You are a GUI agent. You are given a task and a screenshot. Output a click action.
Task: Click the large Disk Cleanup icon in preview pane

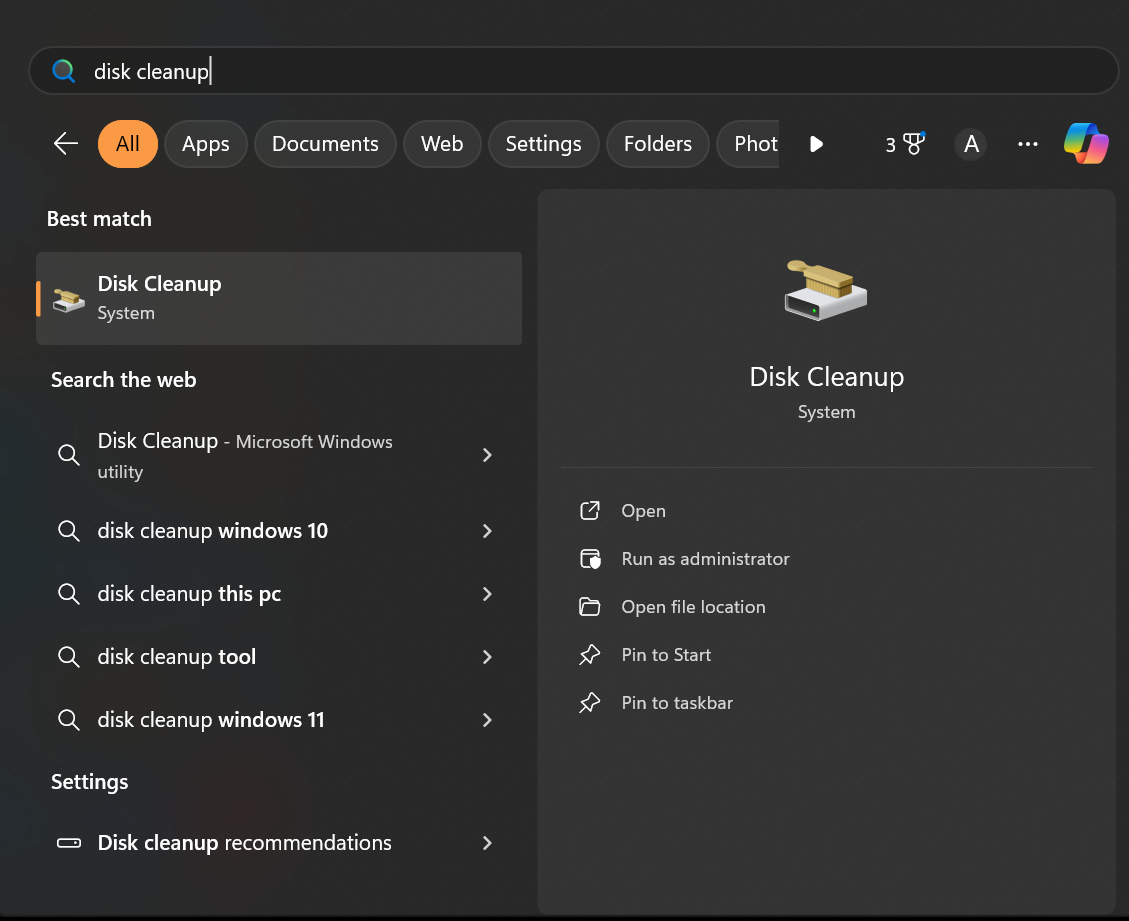[826, 291]
